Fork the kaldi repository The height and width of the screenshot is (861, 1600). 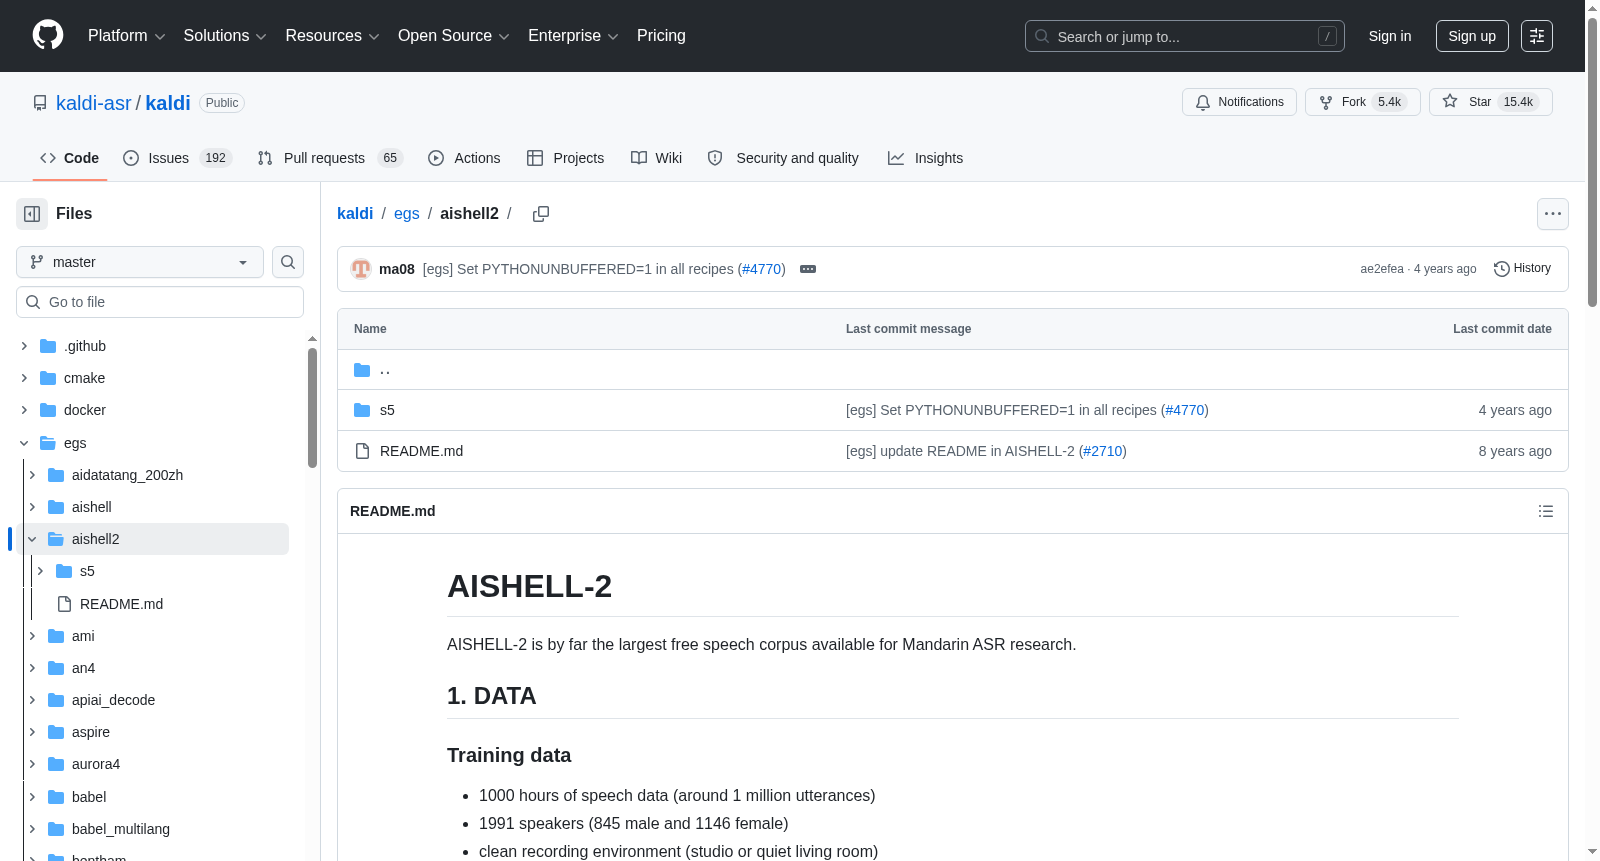1363,102
